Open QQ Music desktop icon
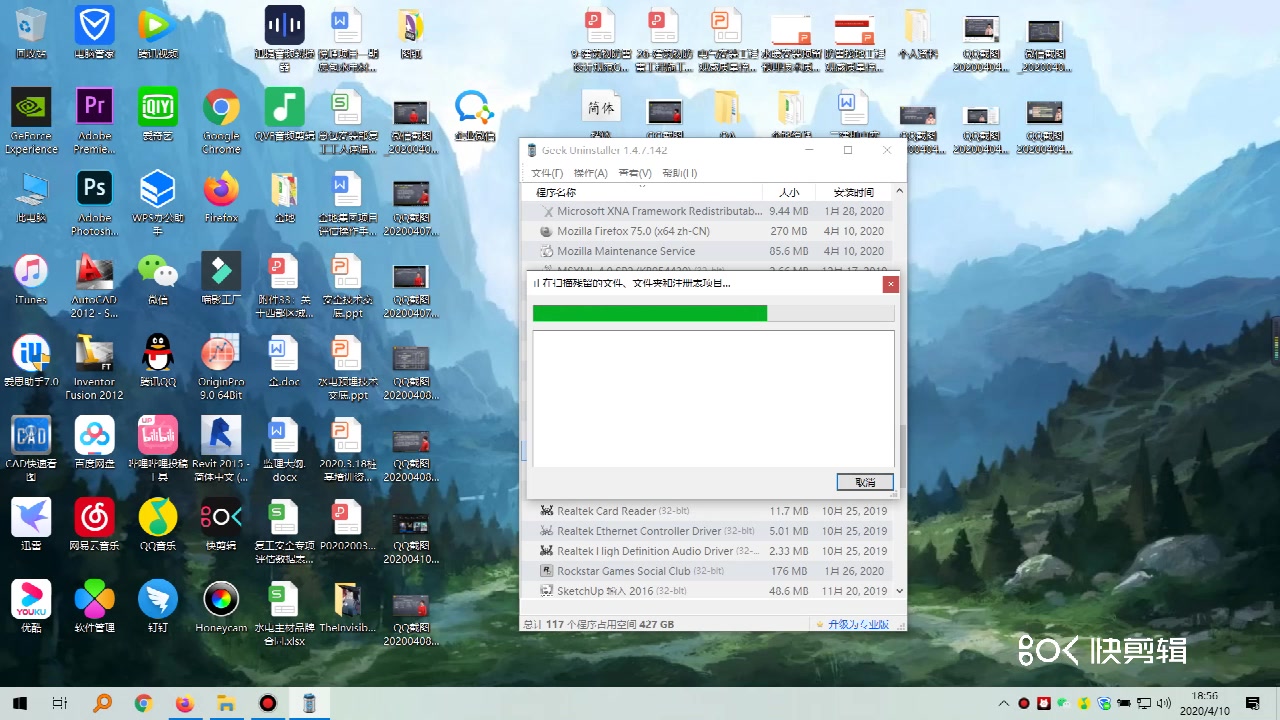This screenshot has height=720, width=1280. coord(157,523)
